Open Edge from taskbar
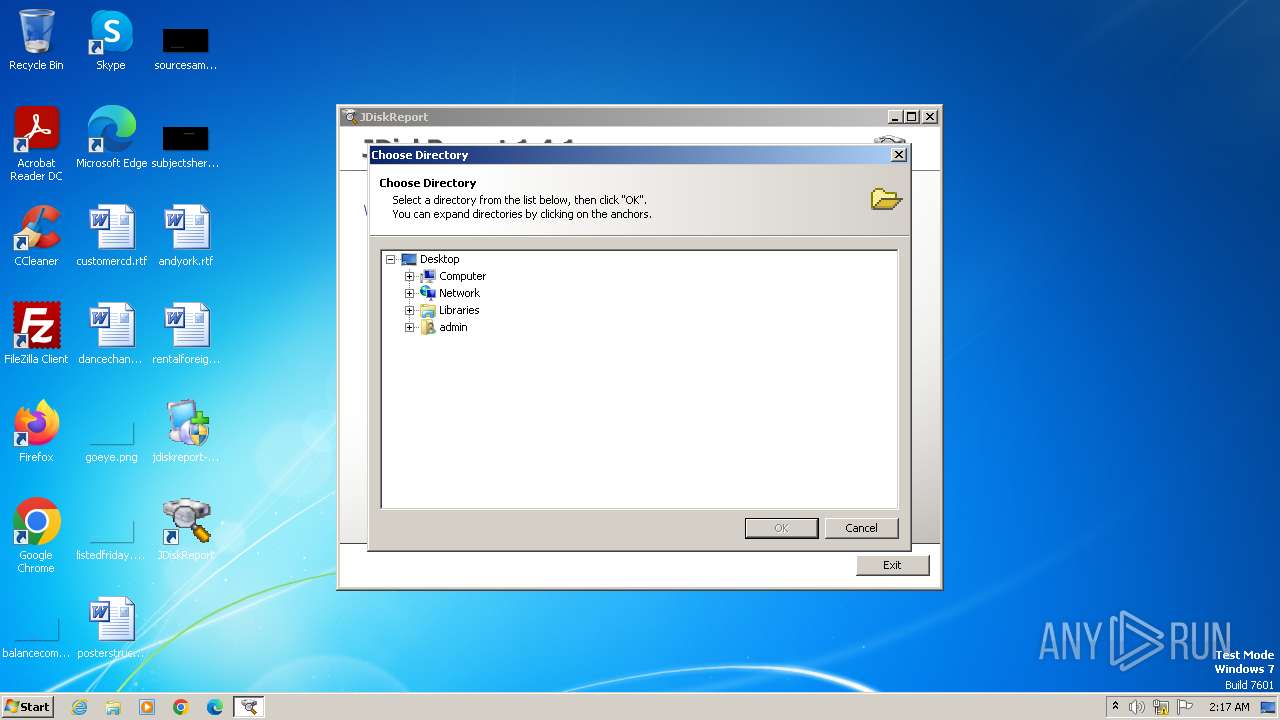The image size is (1280, 720). pyautogui.click(x=215, y=707)
